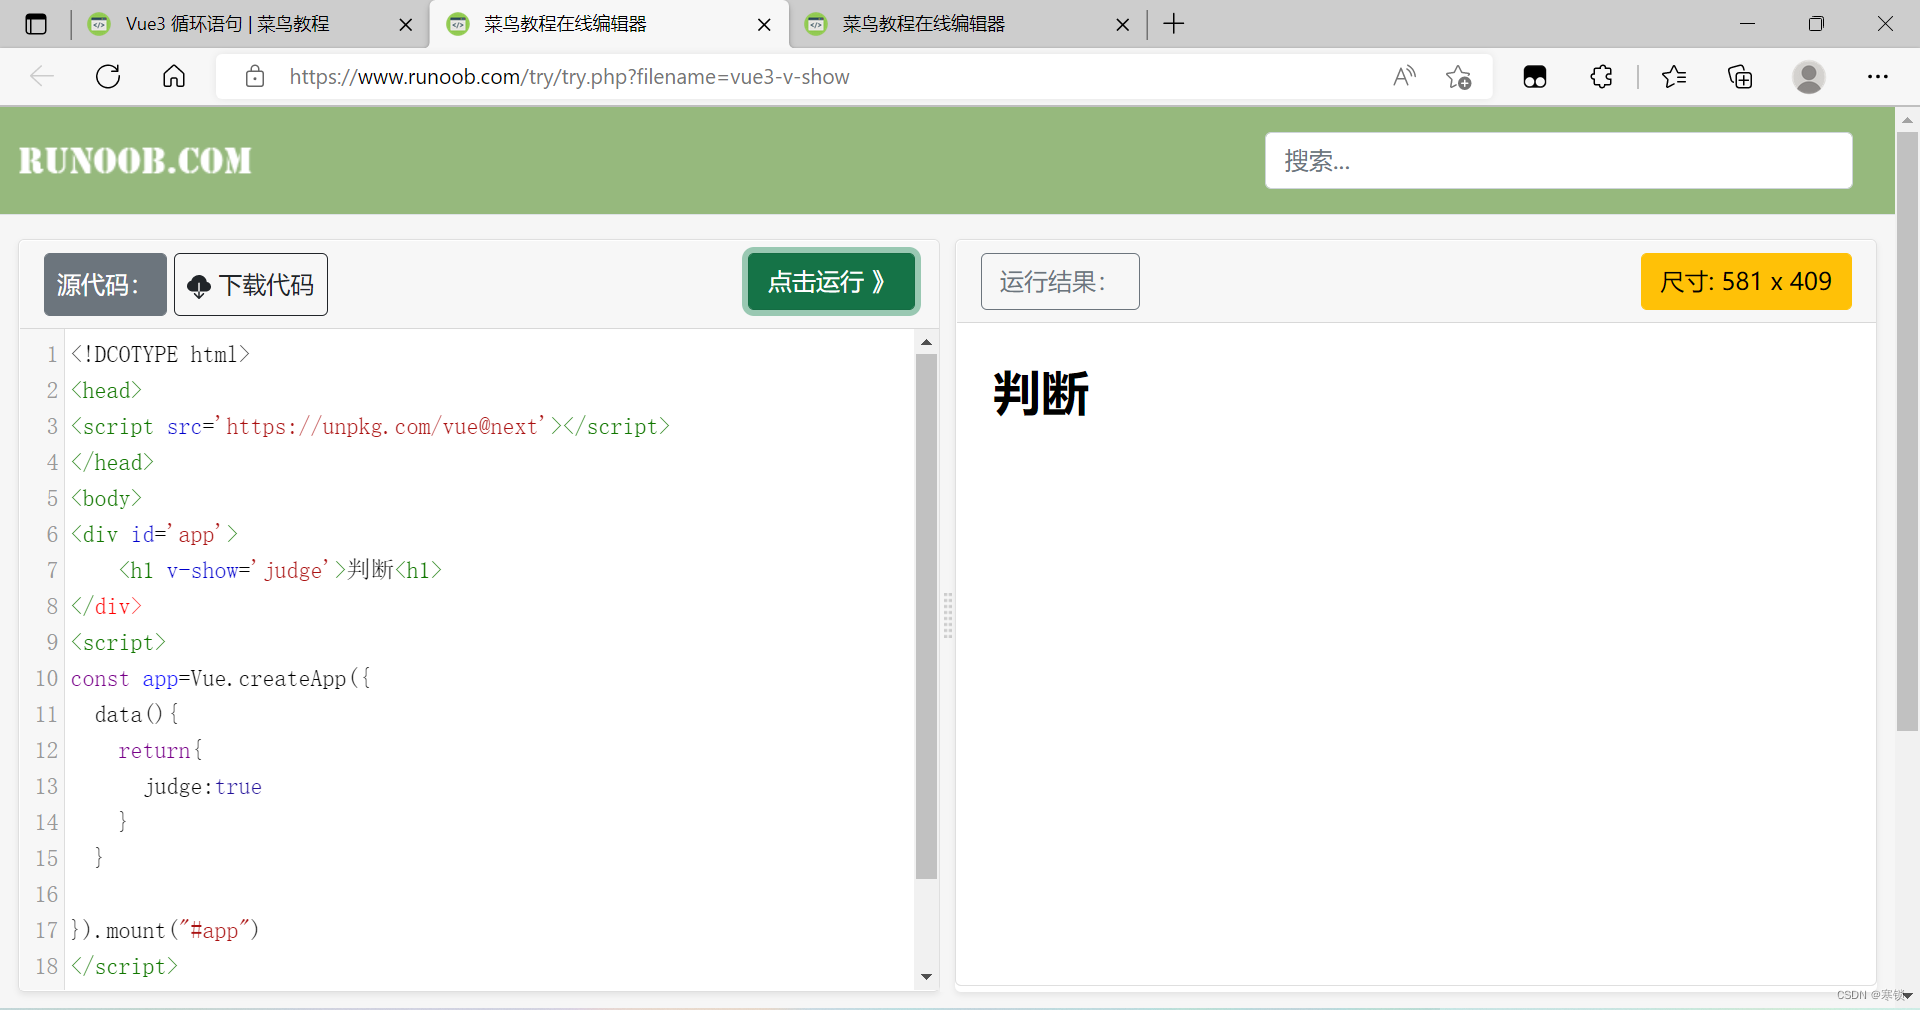The image size is (1920, 1010).
Task: Open the user profile avatar
Action: point(1808,77)
